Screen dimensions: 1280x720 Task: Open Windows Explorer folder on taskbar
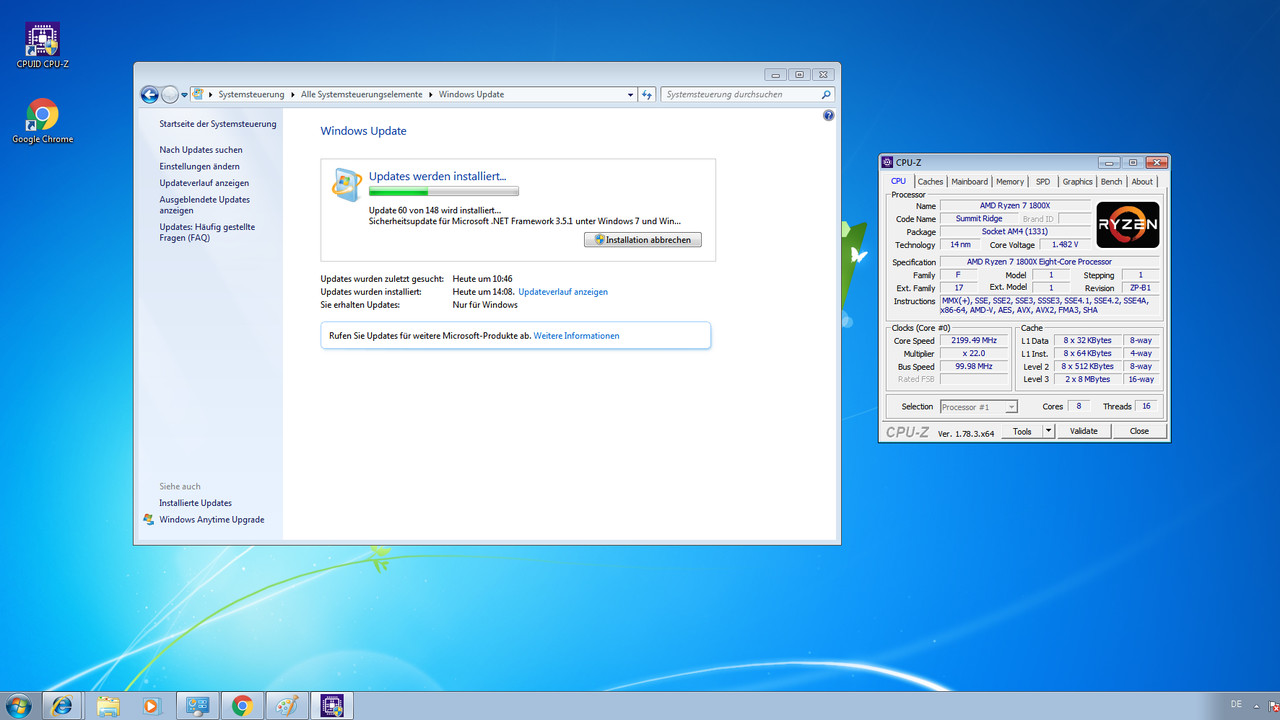click(108, 705)
